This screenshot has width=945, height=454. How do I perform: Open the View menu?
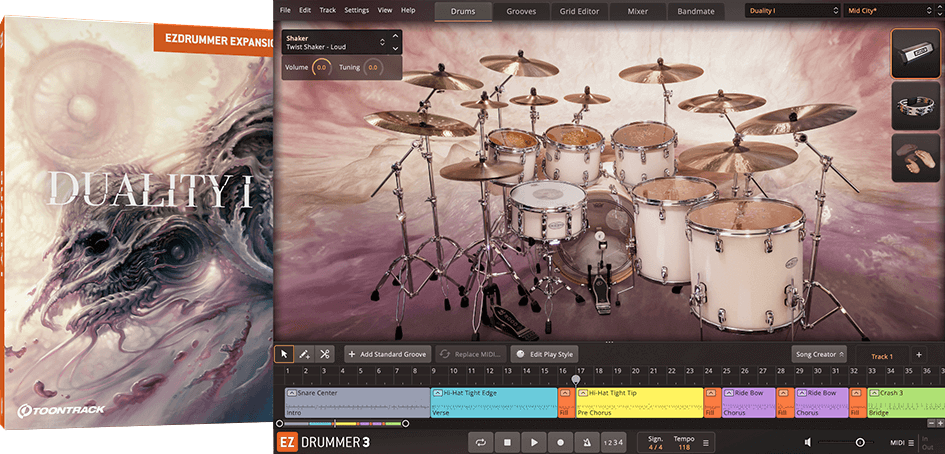click(x=385, y=10)
